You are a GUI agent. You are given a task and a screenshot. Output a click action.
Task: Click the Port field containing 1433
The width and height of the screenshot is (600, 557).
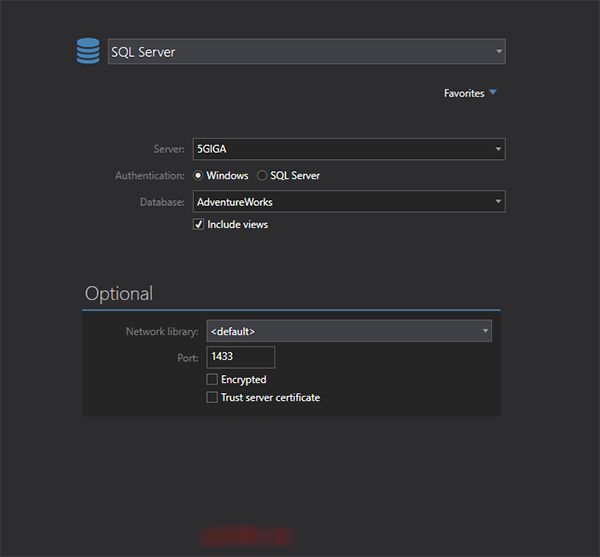(240, 357)
